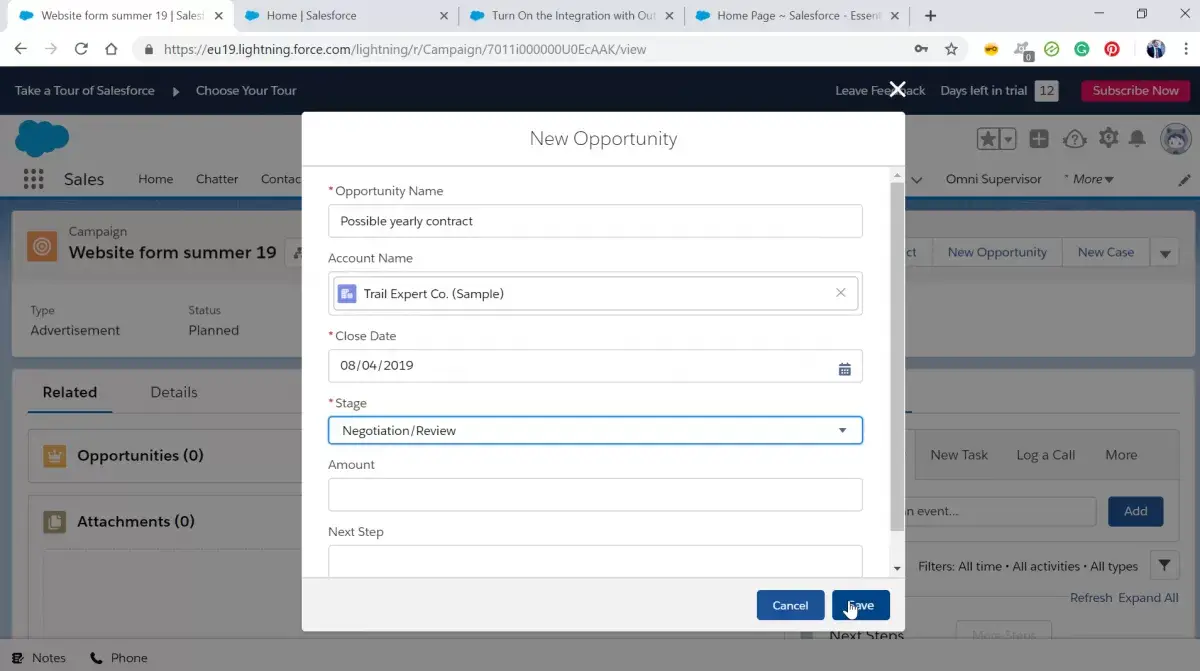Click the Close Date field
This screenshot has width=1200, height=671.
595,366
